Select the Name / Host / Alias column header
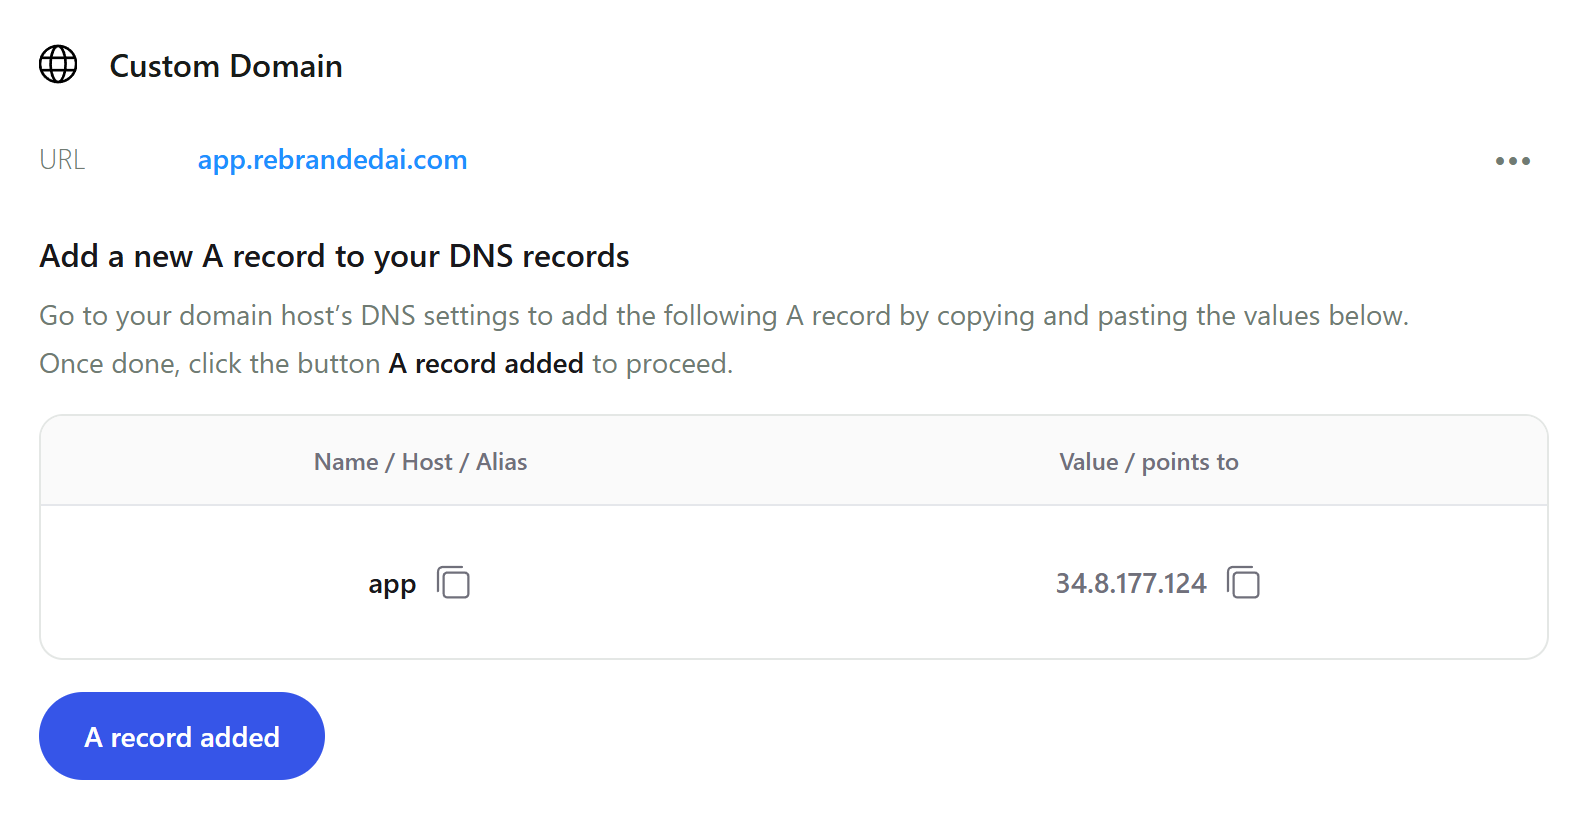 [420, 461]
